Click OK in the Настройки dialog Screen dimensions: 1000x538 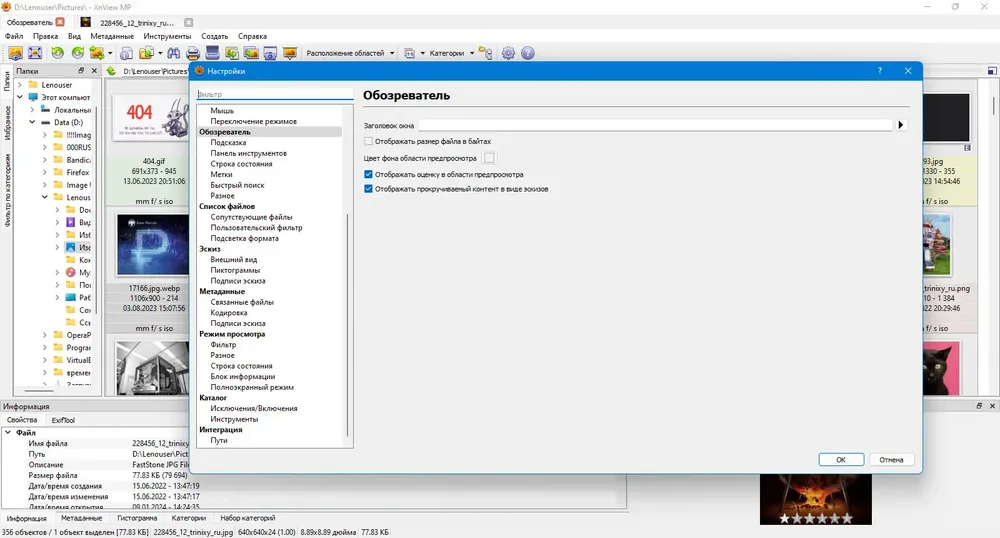[841, 460]
